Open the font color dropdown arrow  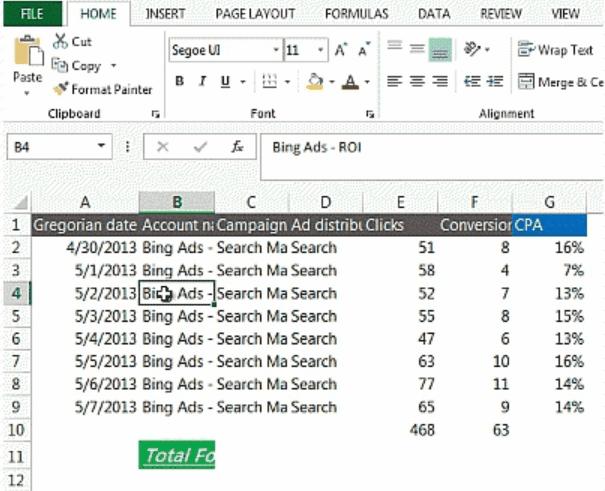click(367, 82)
